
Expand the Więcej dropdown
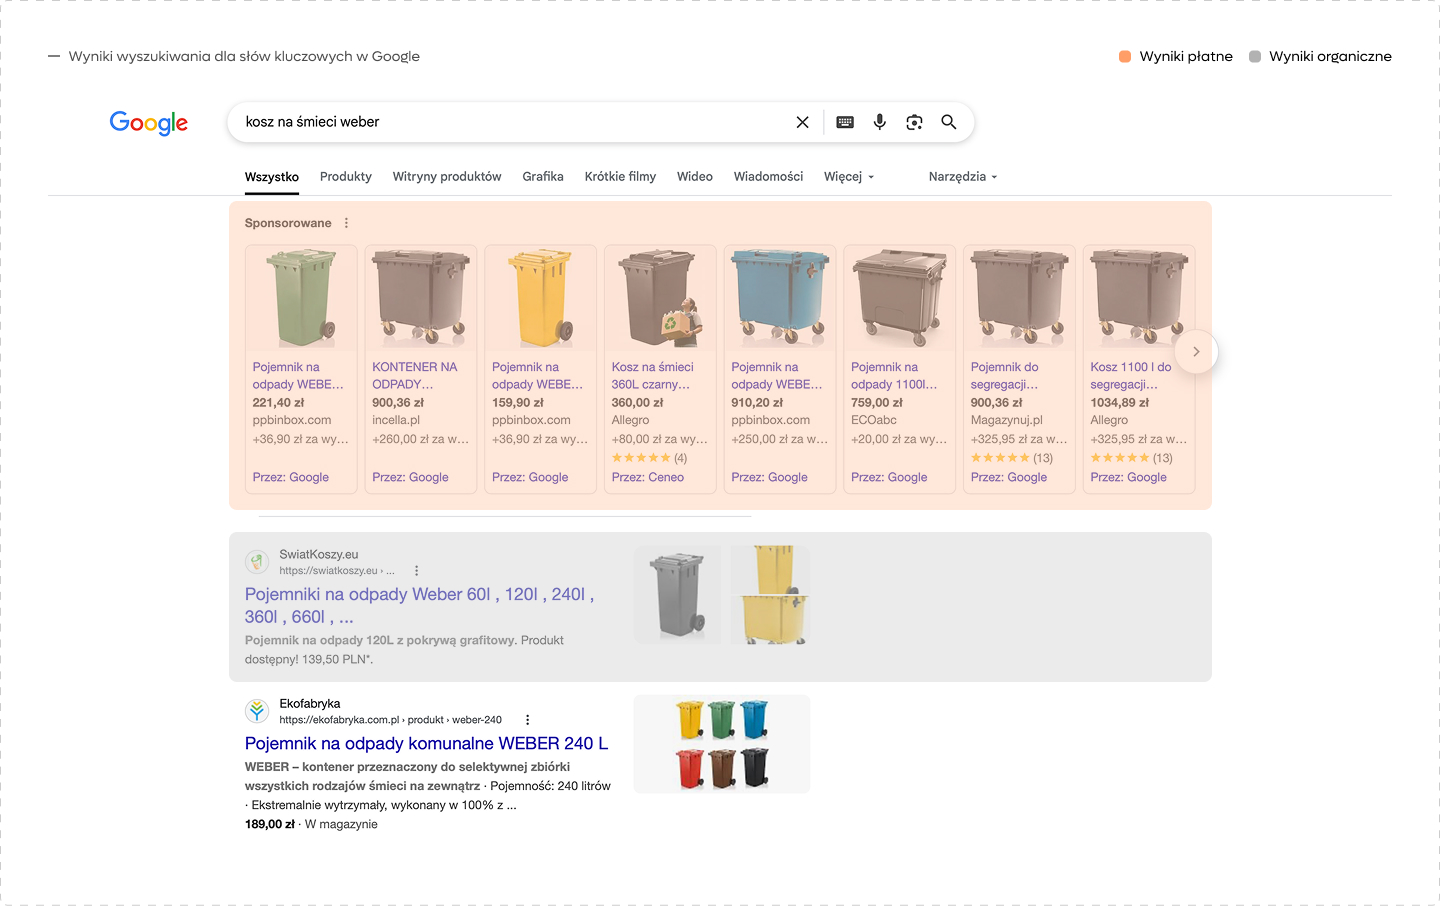click(x=849, y=177)
